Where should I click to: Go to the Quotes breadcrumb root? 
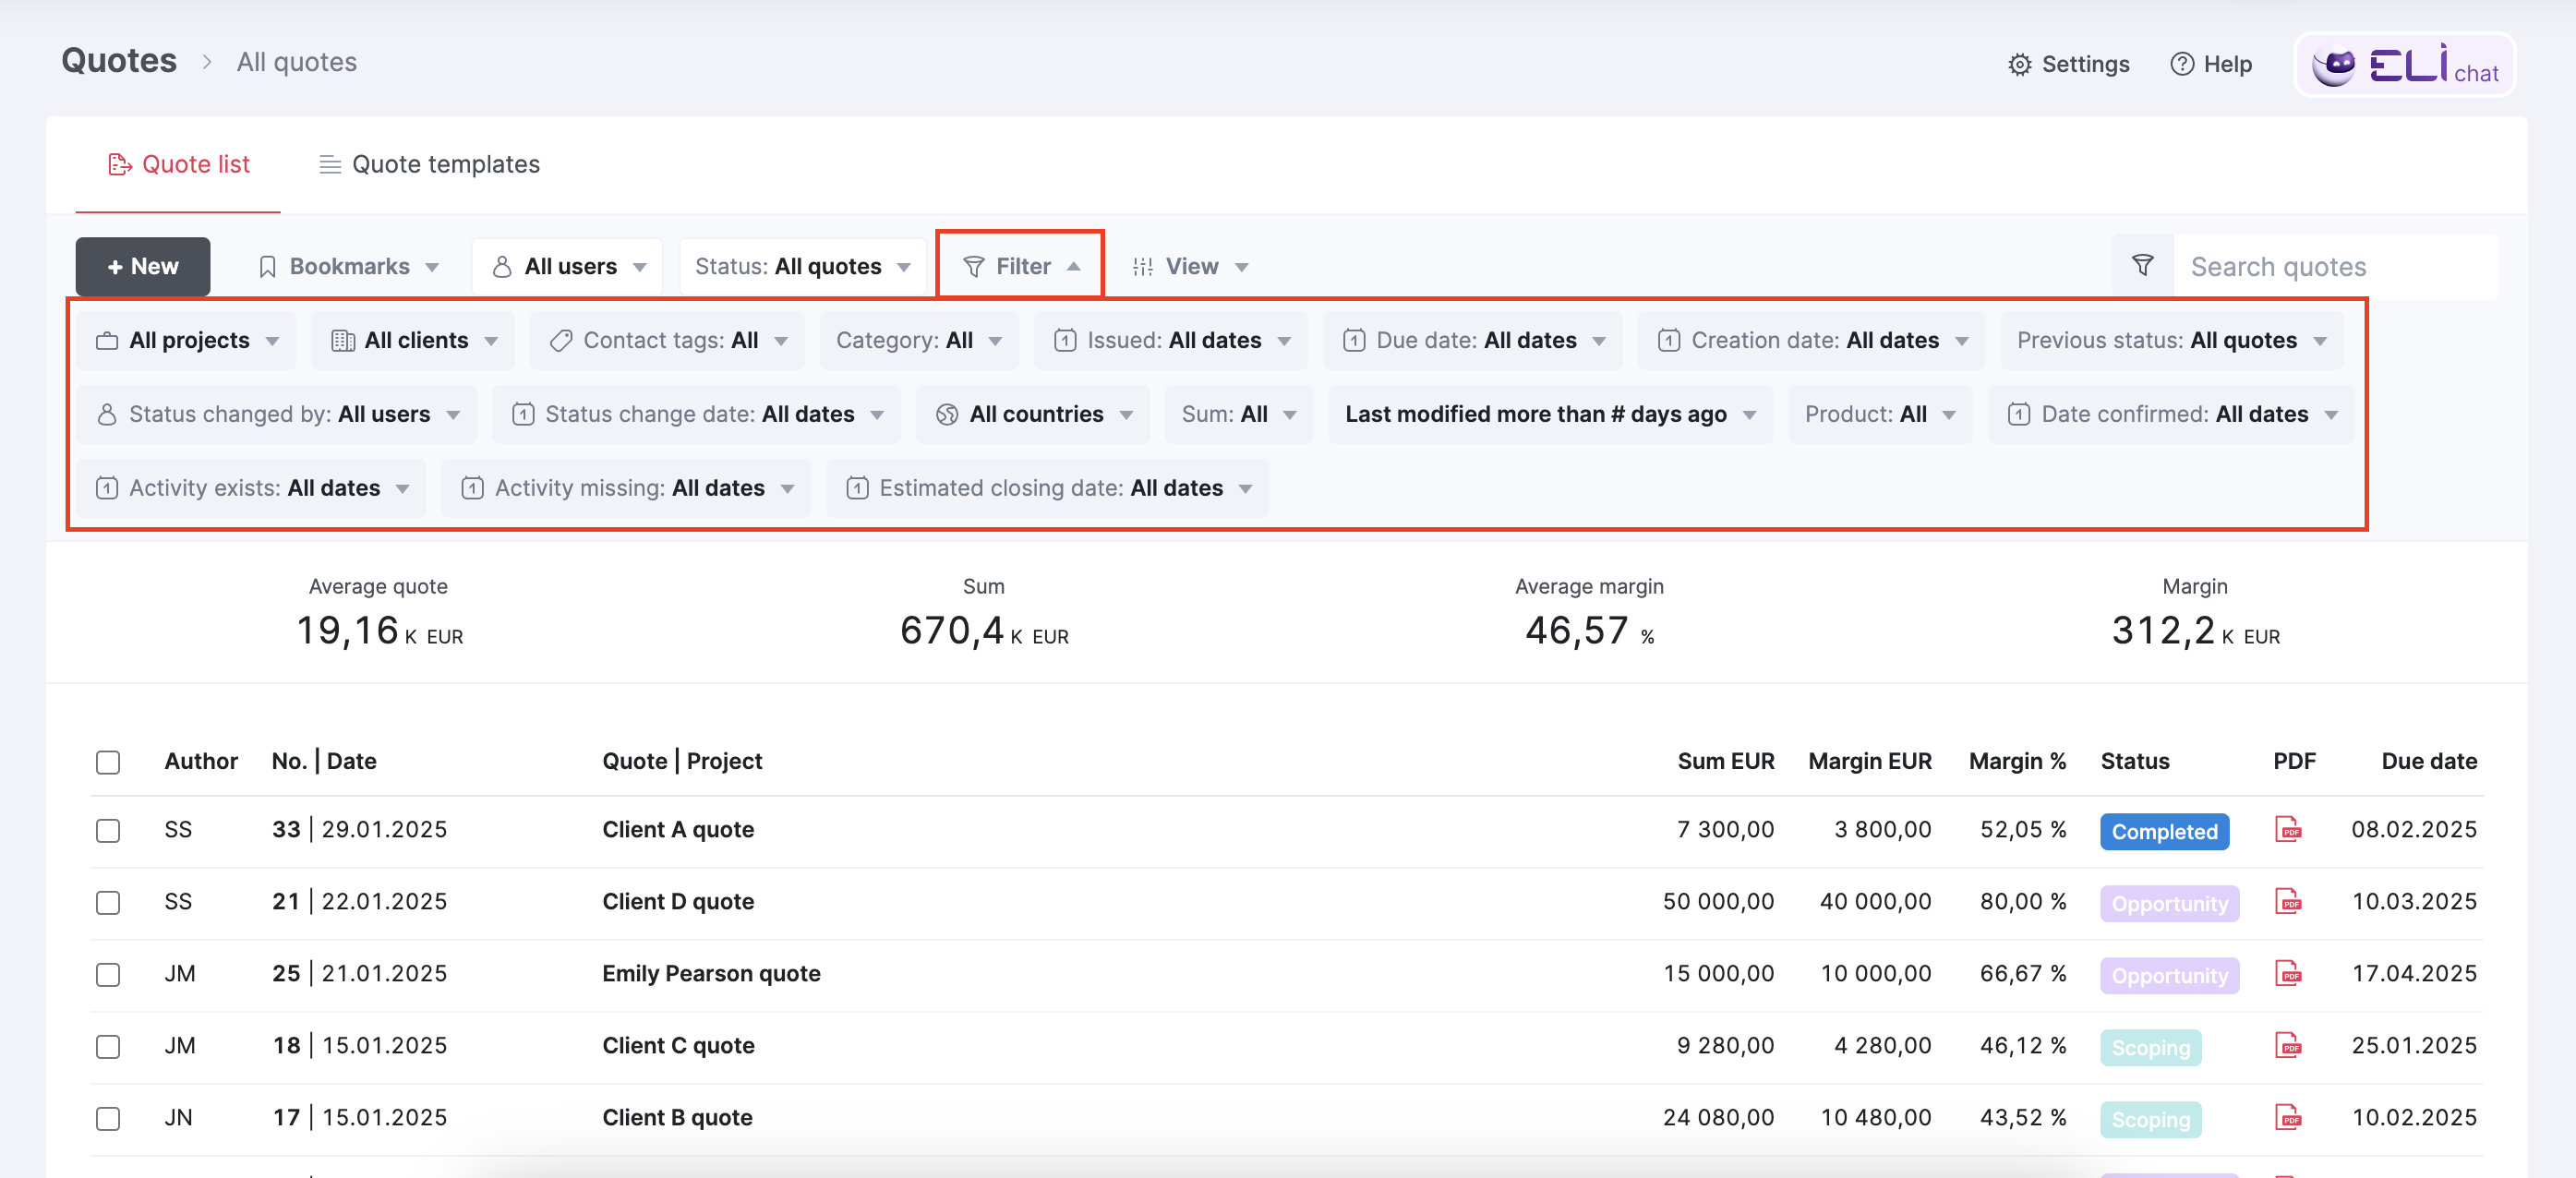click(x=119, y=61)
